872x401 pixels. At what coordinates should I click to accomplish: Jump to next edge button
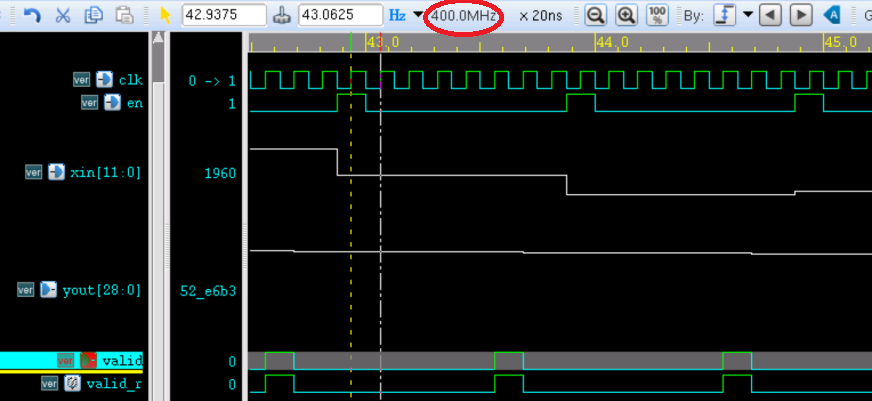coord(800,16)
